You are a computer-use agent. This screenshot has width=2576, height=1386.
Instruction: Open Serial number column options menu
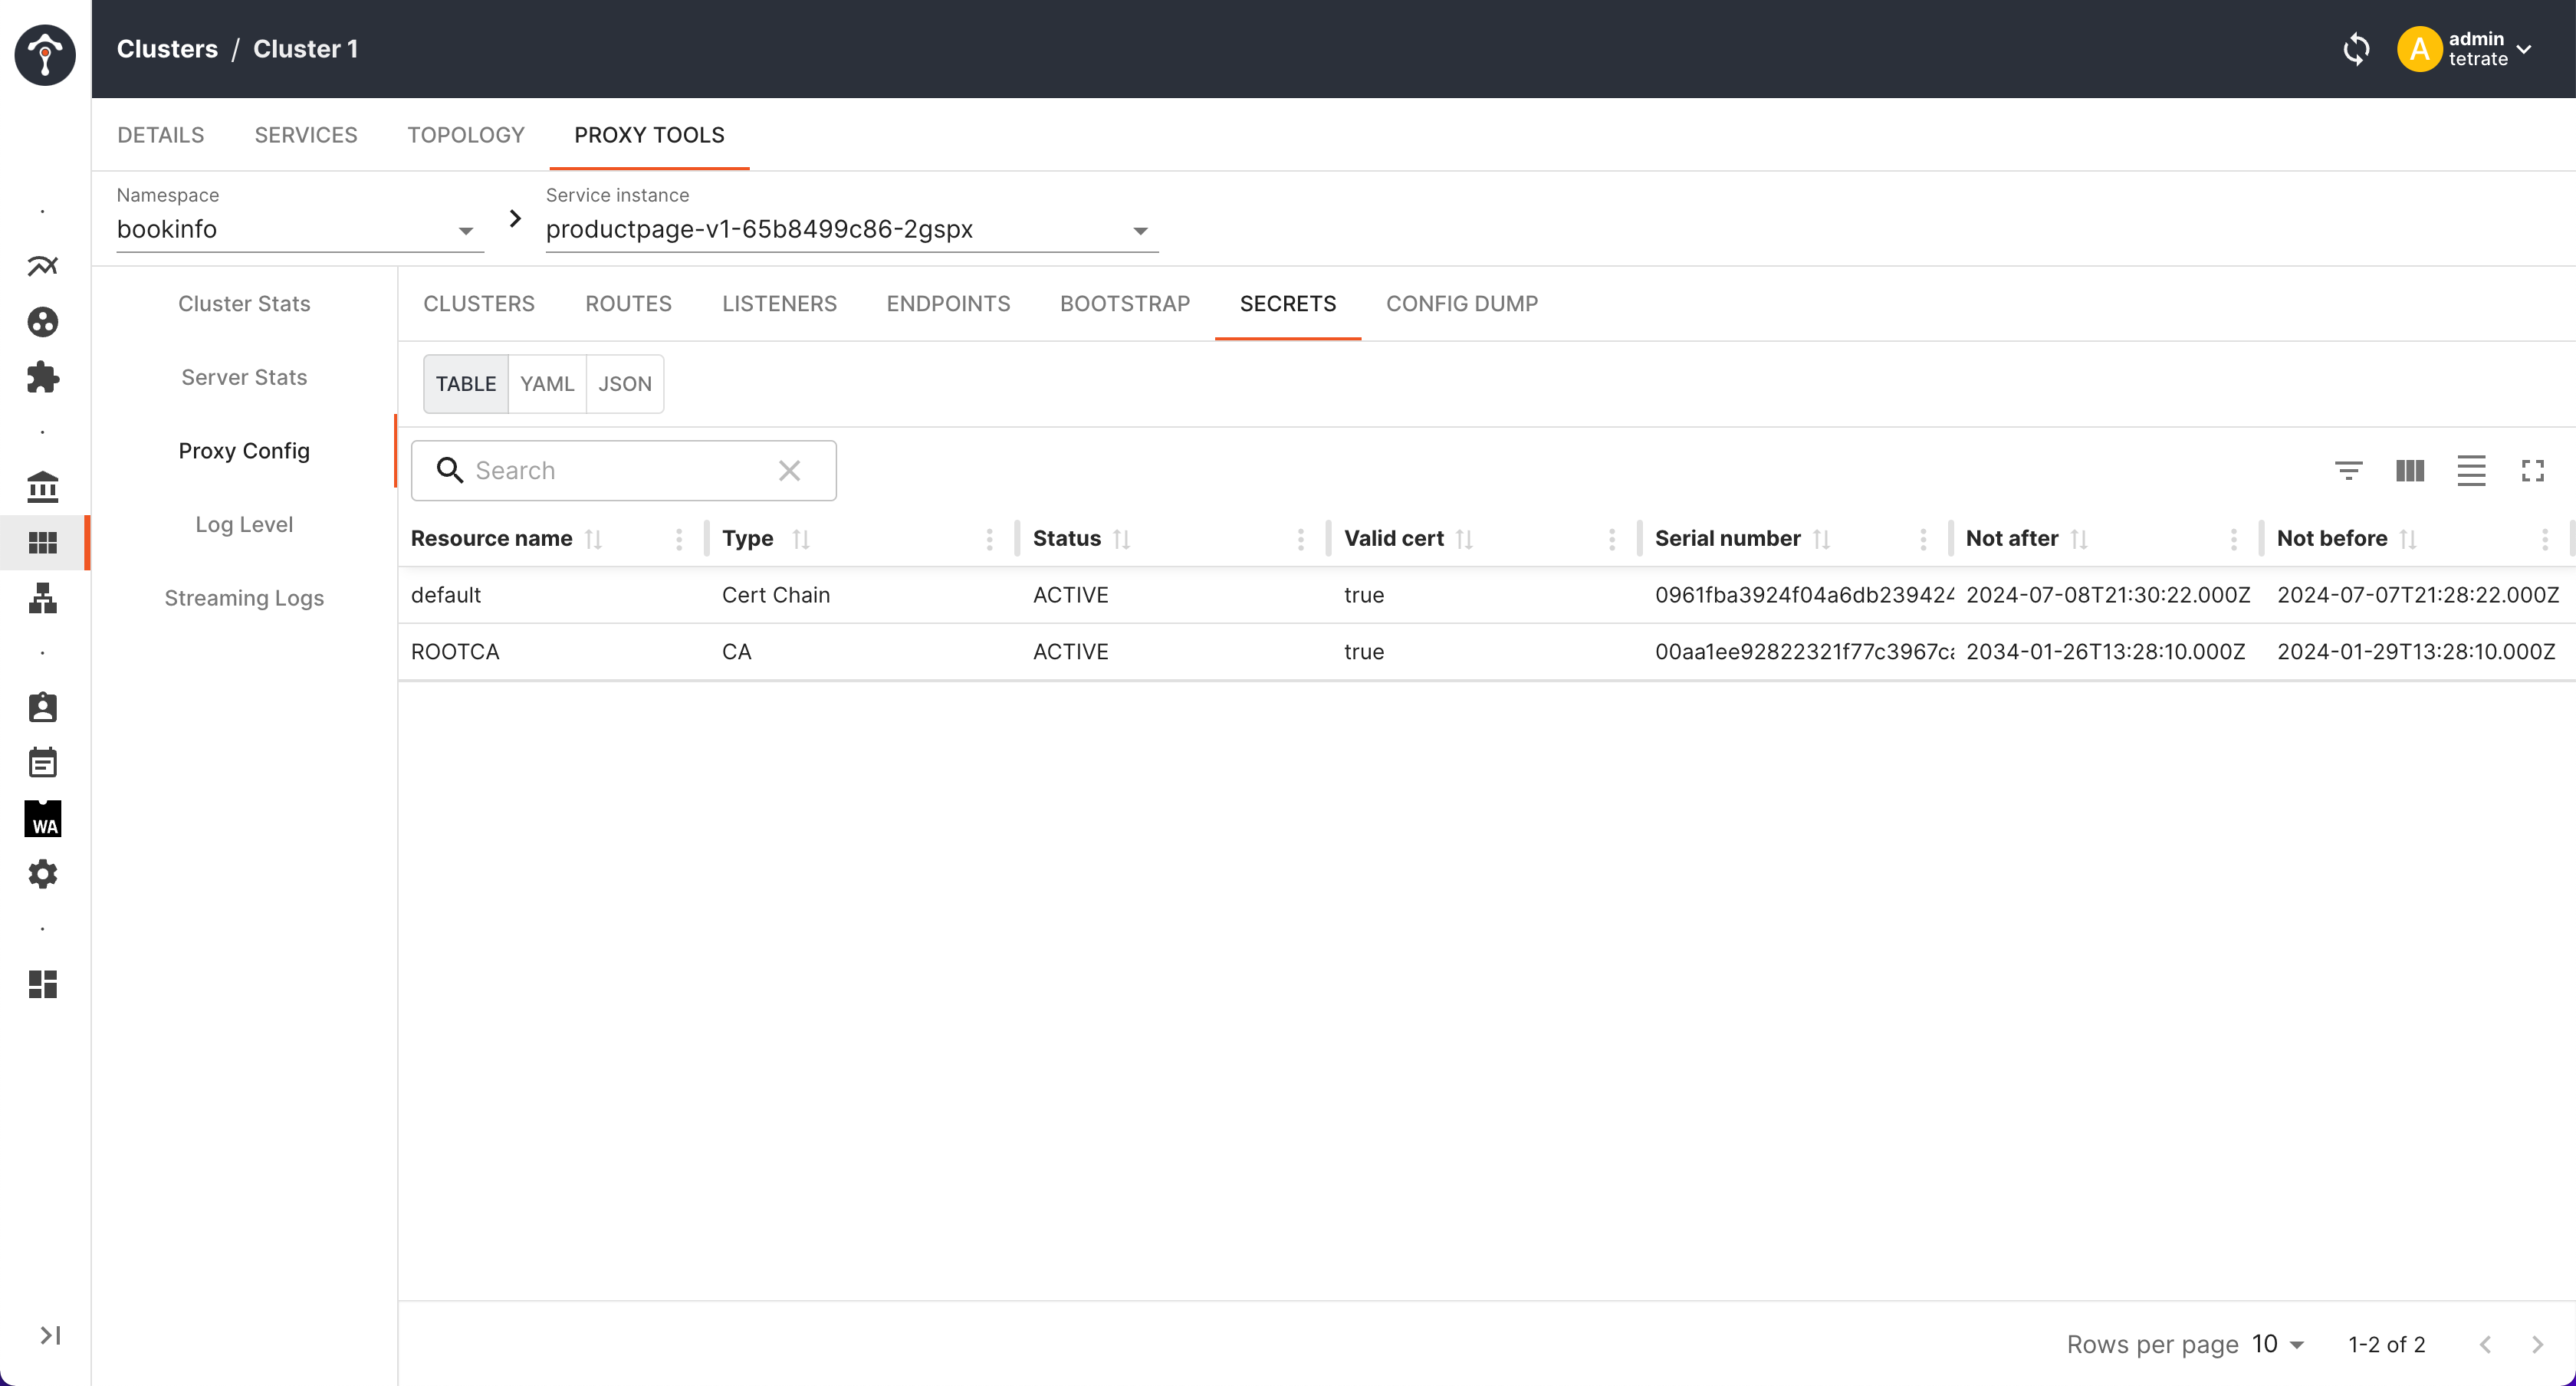pos(1923,539)
